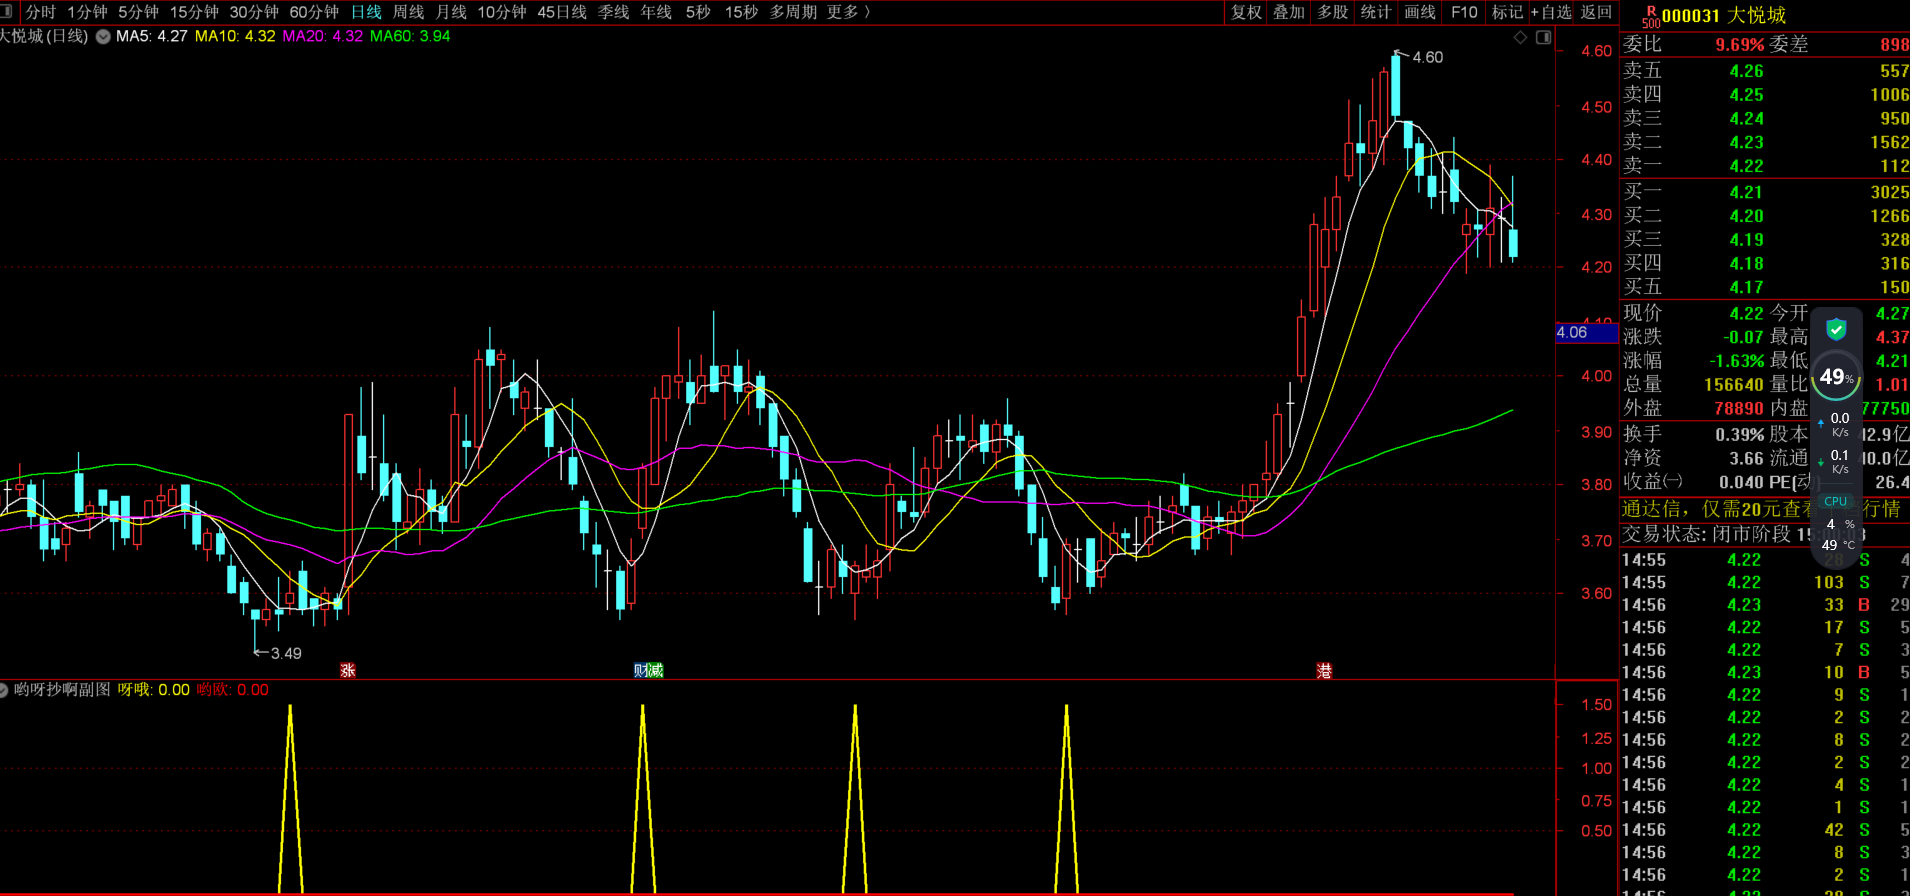This screenshot has height=896, width=1910.
Task: Click the 通达信 promotional link text
Action: point(1760,509)
